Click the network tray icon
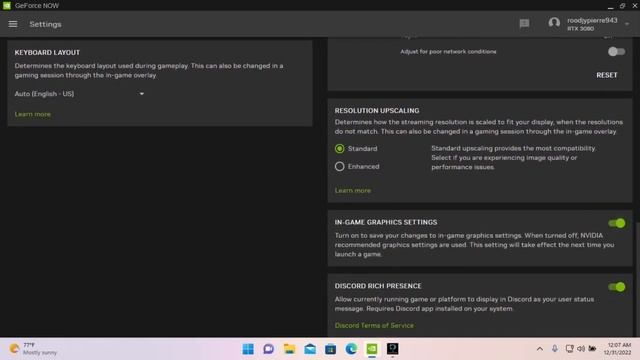This screenshot has height=360, width=640. 569,349
